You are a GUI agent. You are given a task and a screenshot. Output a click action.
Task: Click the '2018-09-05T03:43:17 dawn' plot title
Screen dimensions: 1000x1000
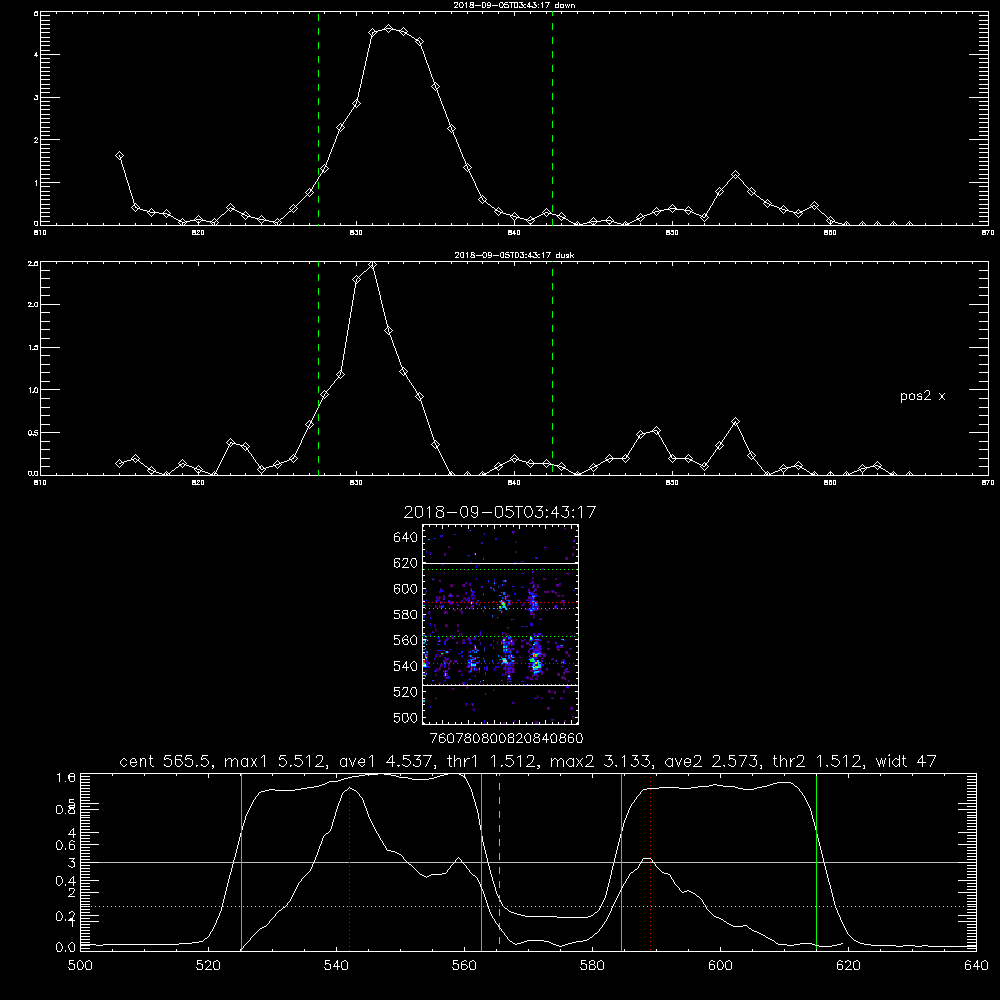pyautogui.click(x=514, y=5)
